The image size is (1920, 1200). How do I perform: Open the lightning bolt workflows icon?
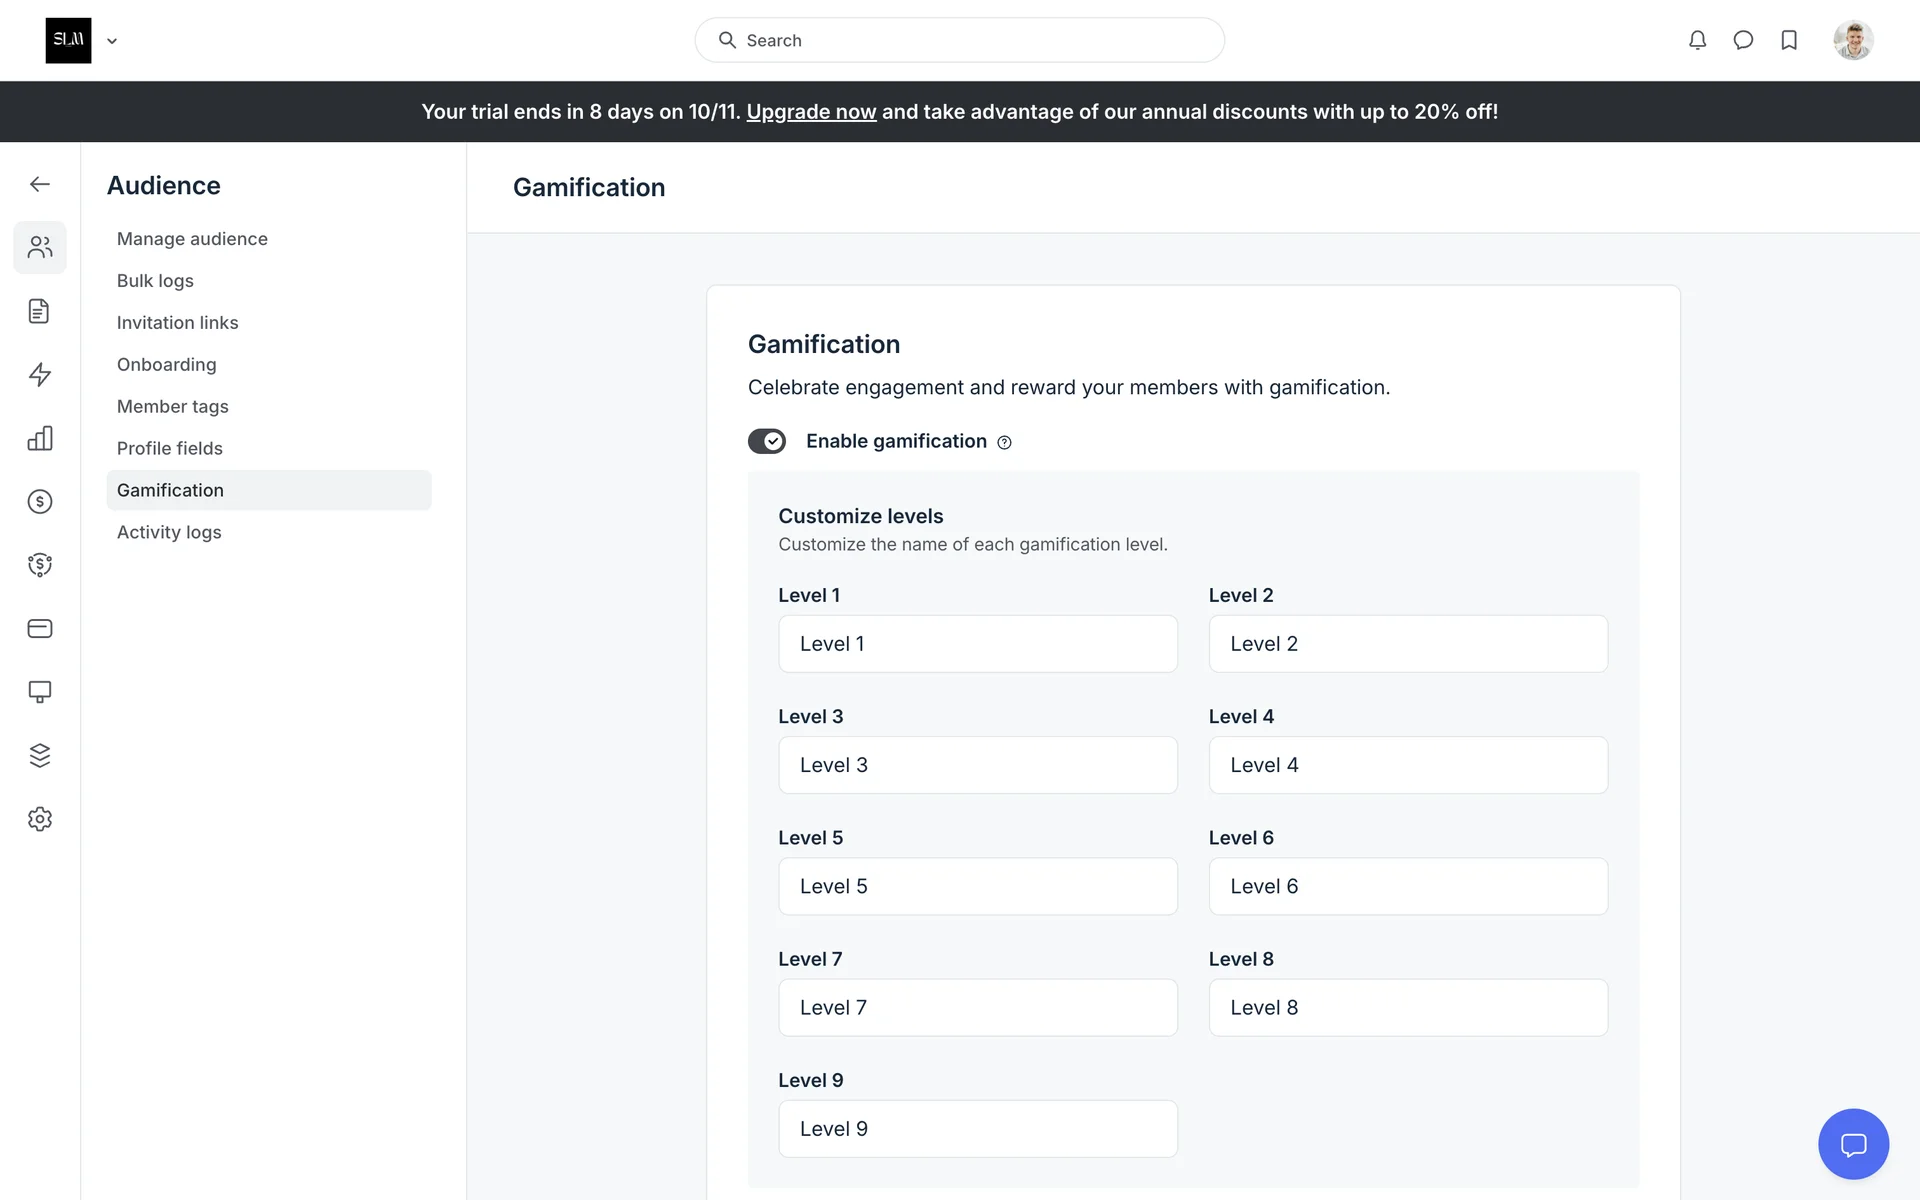pyautogui.click(x=40, y=375)
